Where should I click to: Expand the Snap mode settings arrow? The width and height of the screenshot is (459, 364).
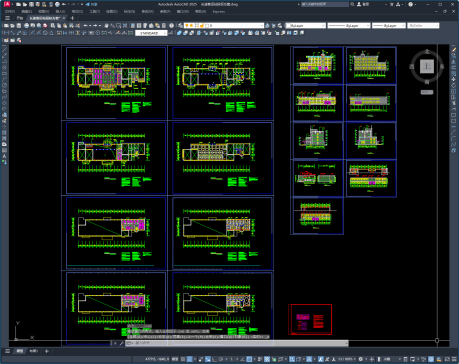pos(195,359)
